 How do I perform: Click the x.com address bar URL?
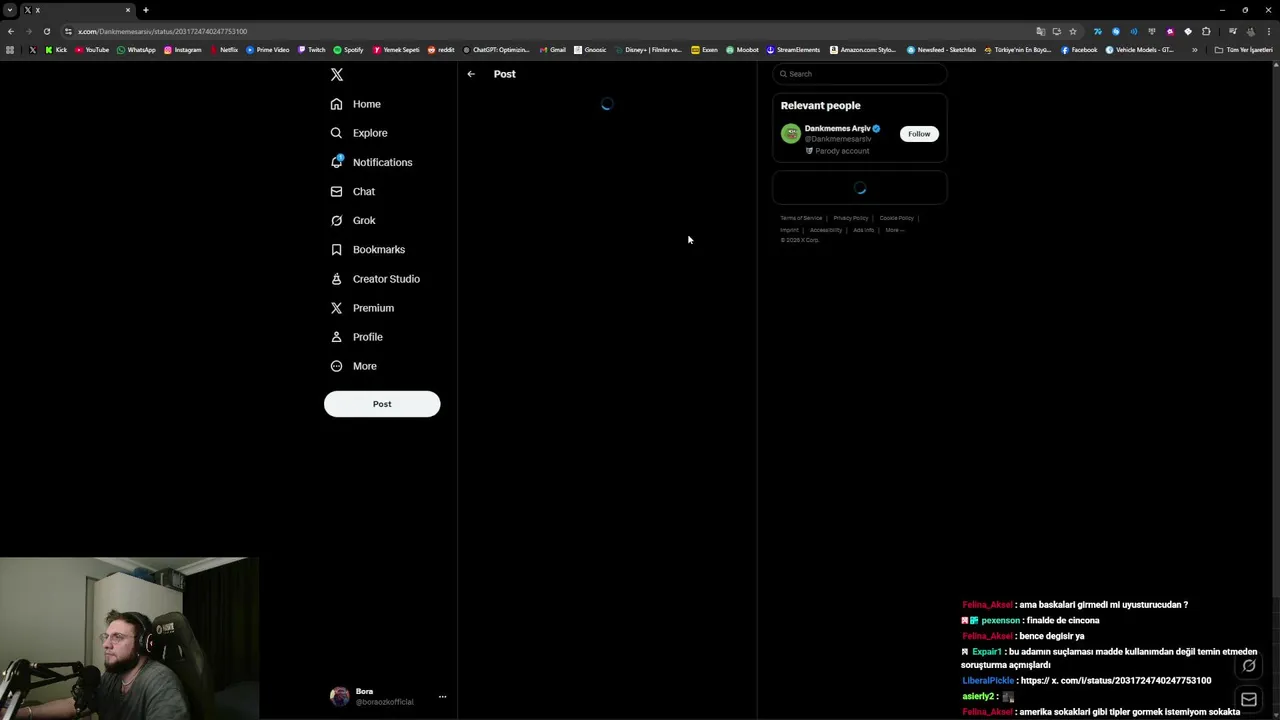163,31
